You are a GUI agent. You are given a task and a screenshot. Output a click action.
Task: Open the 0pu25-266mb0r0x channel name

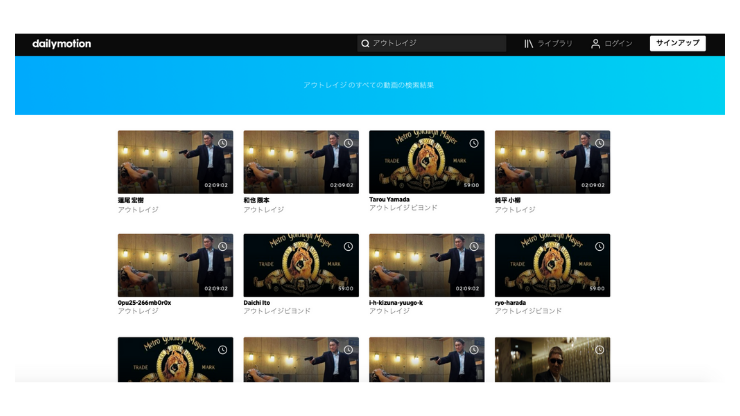click(x=144, y=303)
